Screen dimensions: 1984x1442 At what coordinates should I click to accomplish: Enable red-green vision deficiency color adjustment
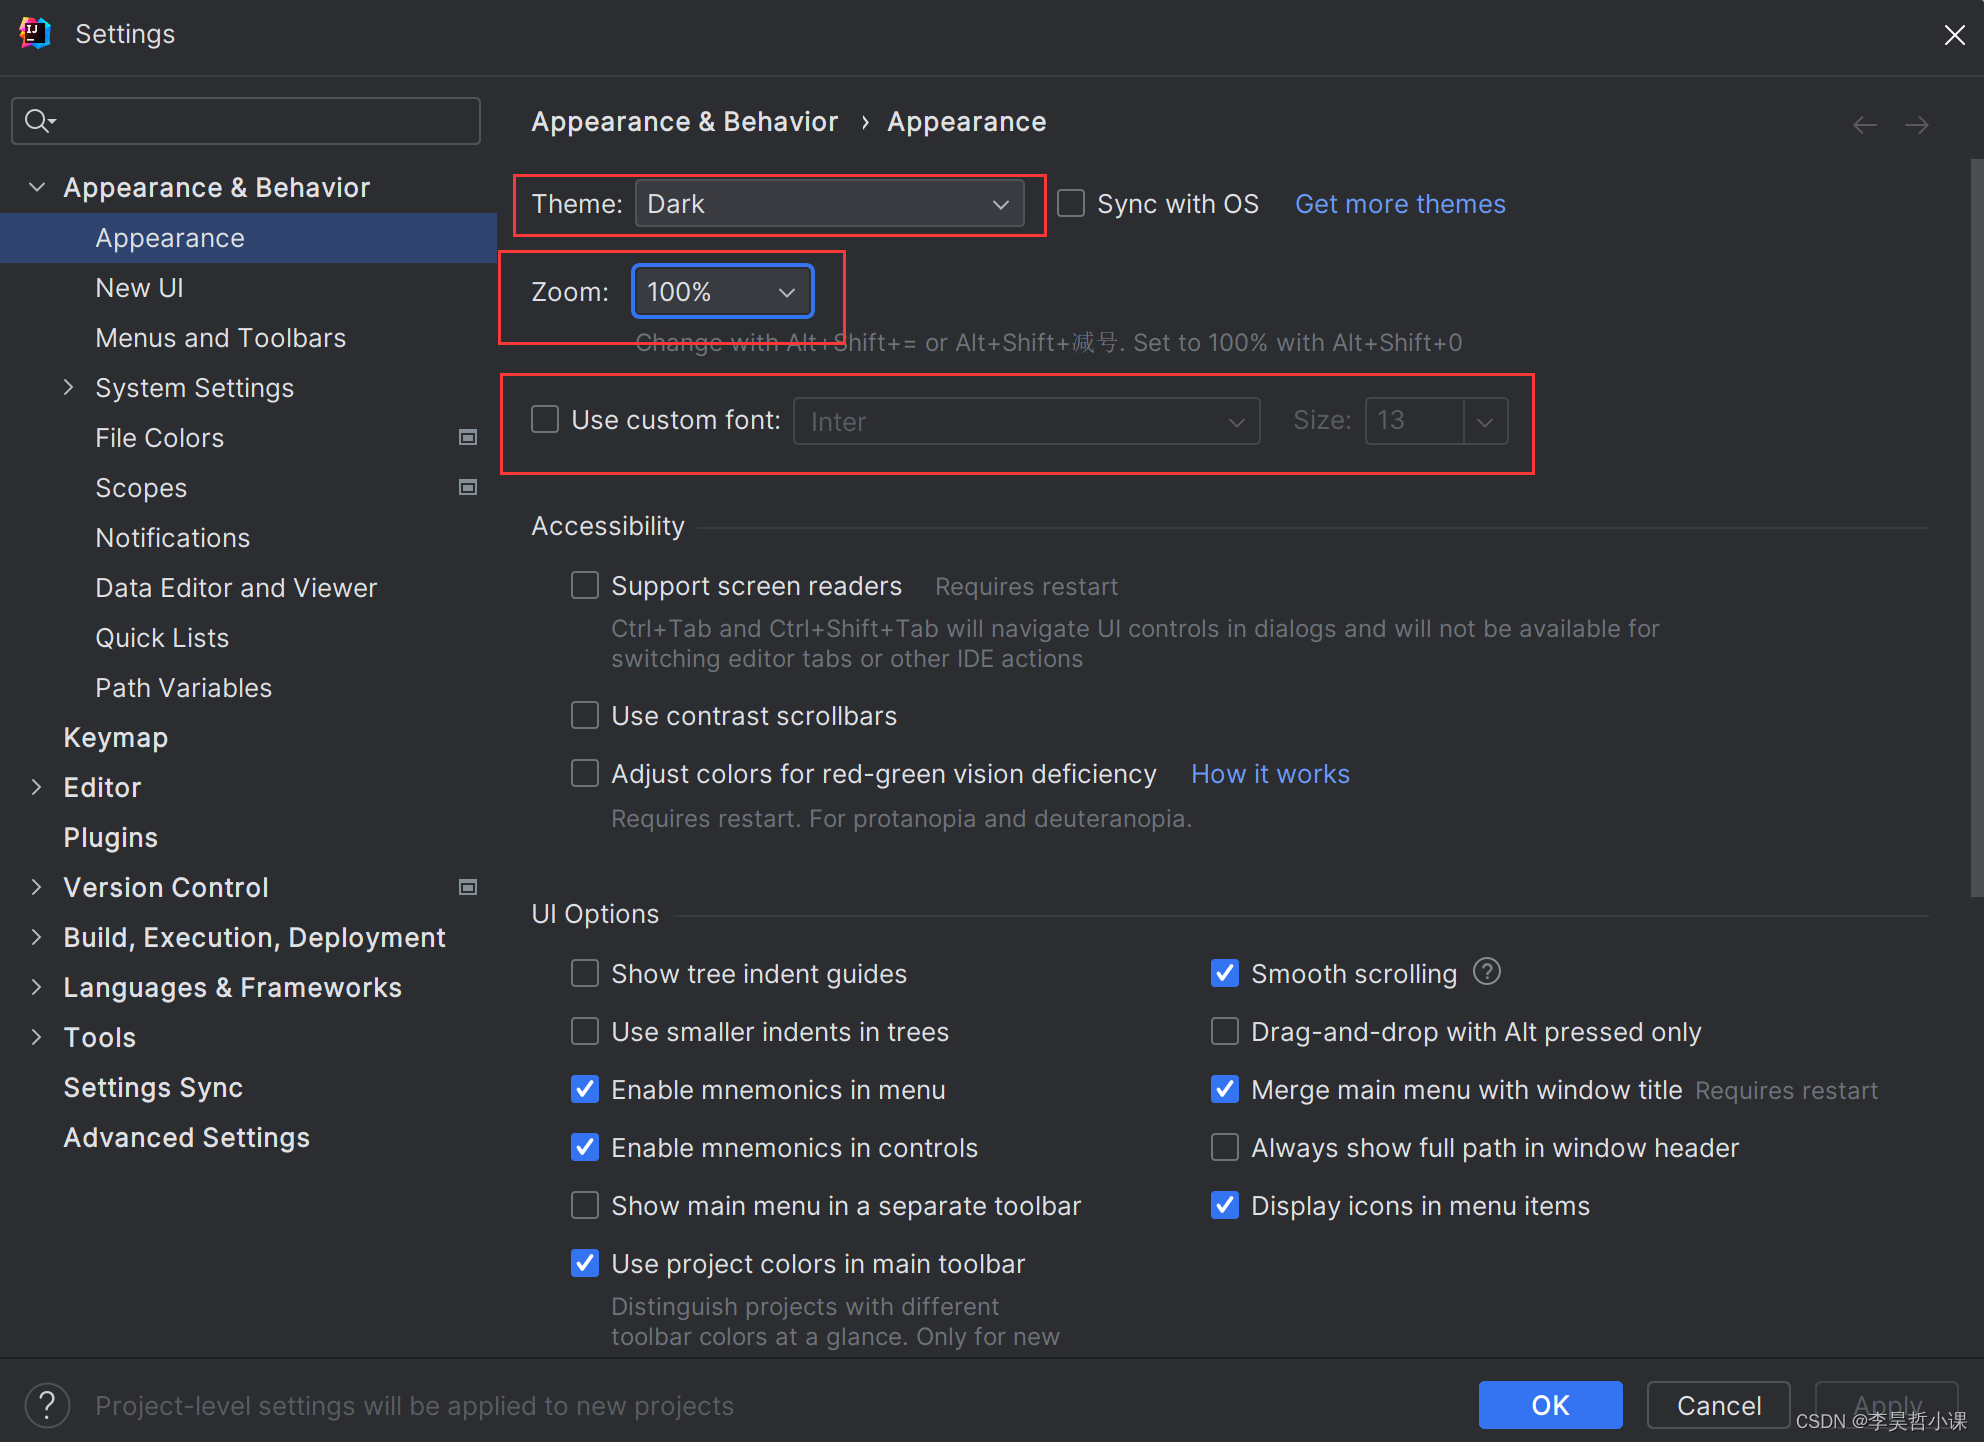[x=585, y=773]
